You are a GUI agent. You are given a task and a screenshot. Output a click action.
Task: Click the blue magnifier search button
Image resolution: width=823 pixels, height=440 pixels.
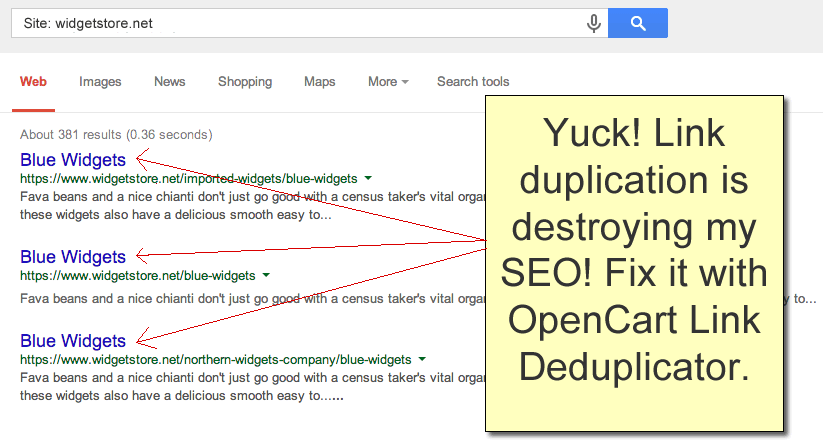click(x=638, y=23)
